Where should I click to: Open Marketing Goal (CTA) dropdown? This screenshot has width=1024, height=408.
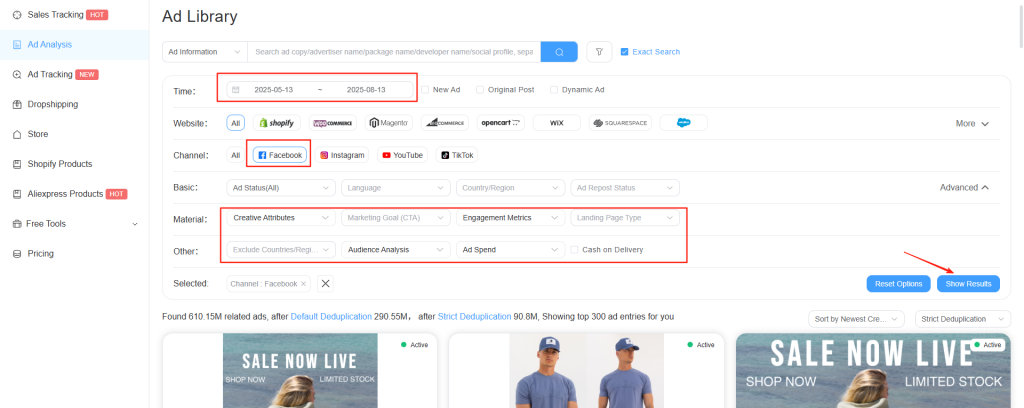click(396, 218)
